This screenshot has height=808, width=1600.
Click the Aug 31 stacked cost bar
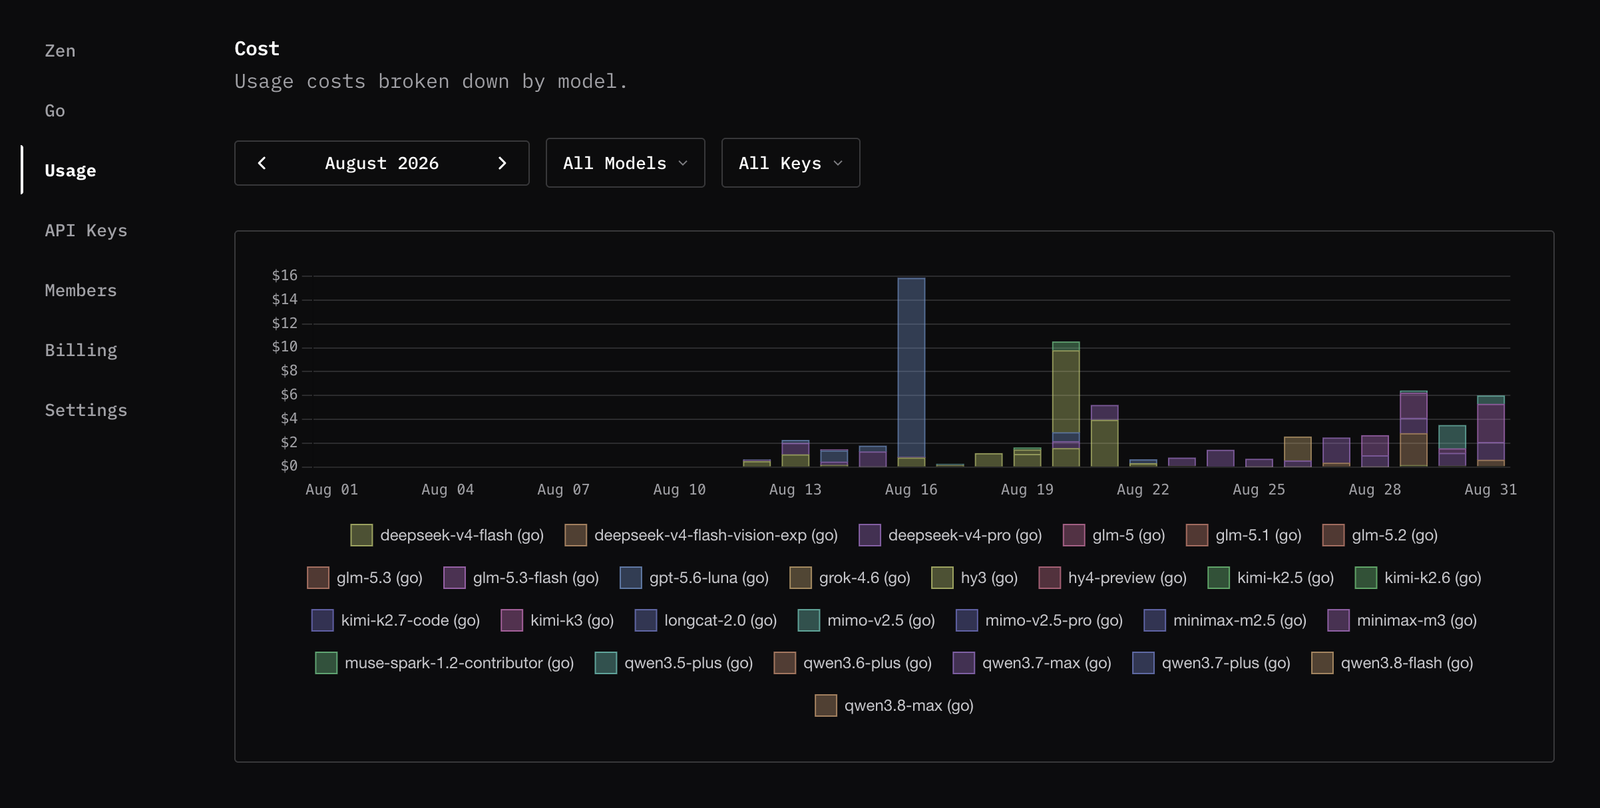point(1491,432)
